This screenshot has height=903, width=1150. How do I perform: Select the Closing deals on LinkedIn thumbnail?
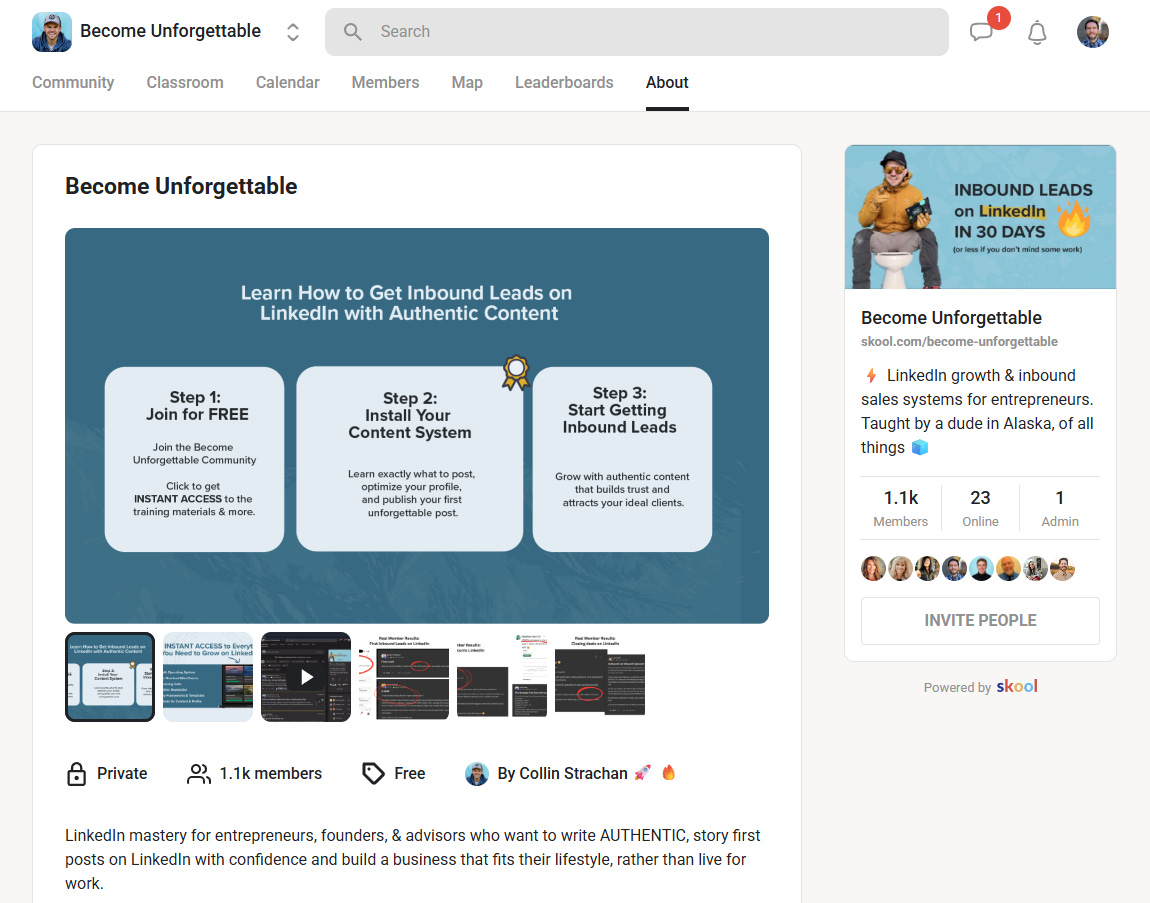600,677
